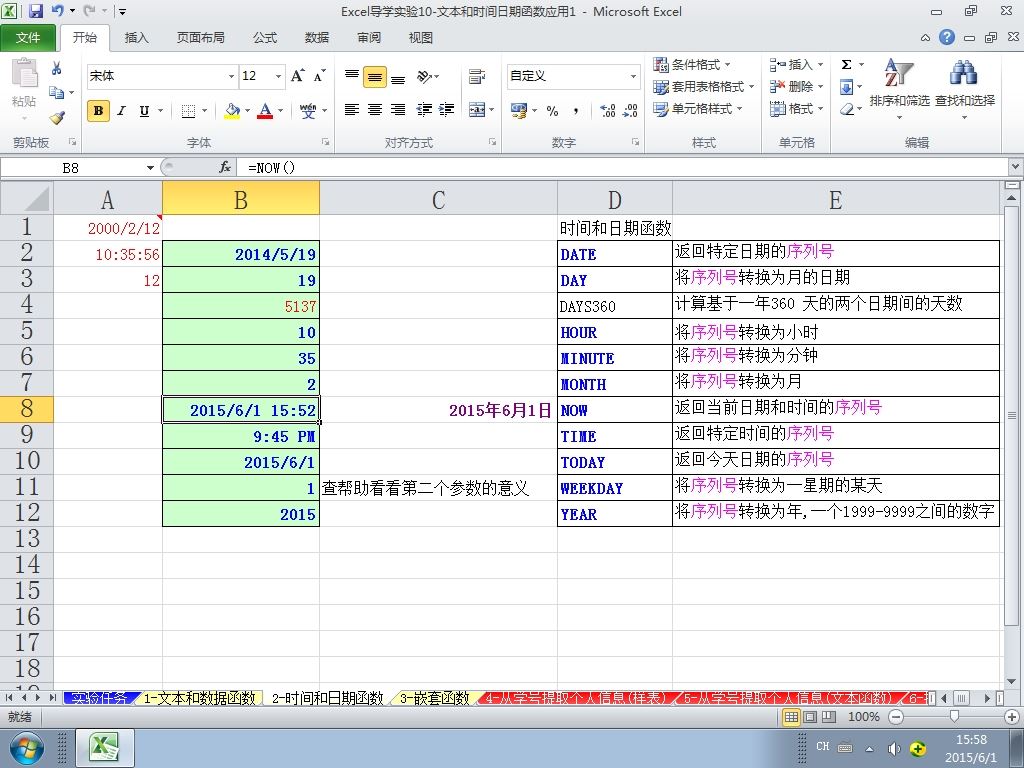Decrease indent icon
Viewport: 1024px width, 768px height.
[x=424, y=110]
